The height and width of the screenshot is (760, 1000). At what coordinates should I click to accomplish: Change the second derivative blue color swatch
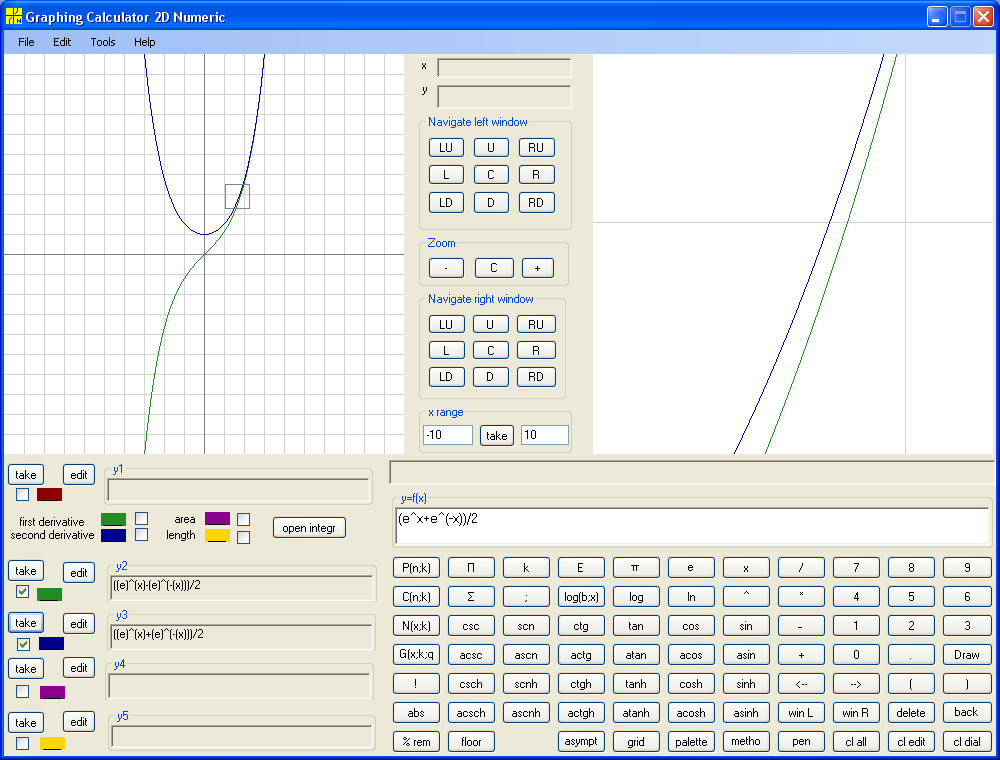pyautogui.click(x=114, y=535)
